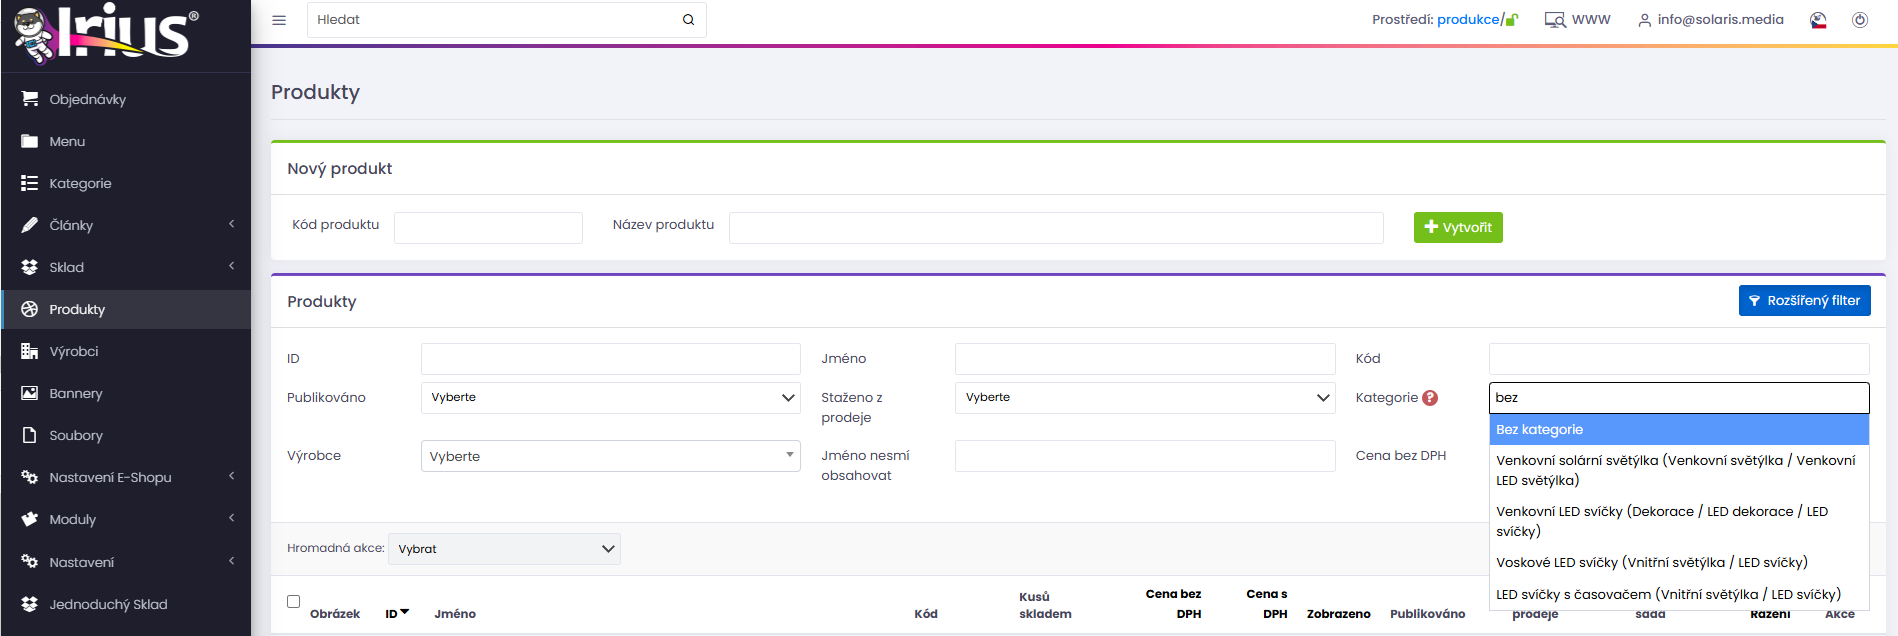Go to Bannery in the sidebar

click(76, 394)
